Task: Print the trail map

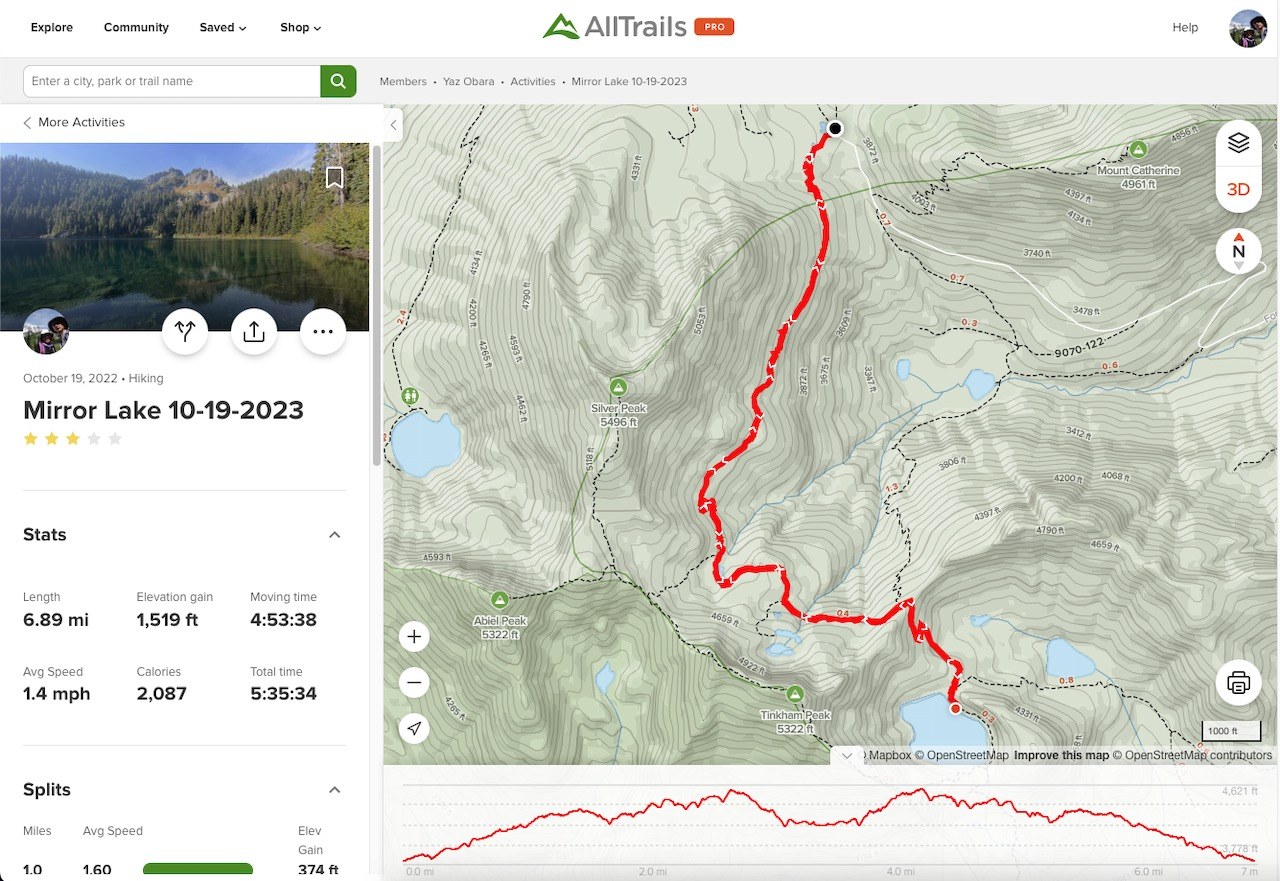Action: click(1238, 684)
